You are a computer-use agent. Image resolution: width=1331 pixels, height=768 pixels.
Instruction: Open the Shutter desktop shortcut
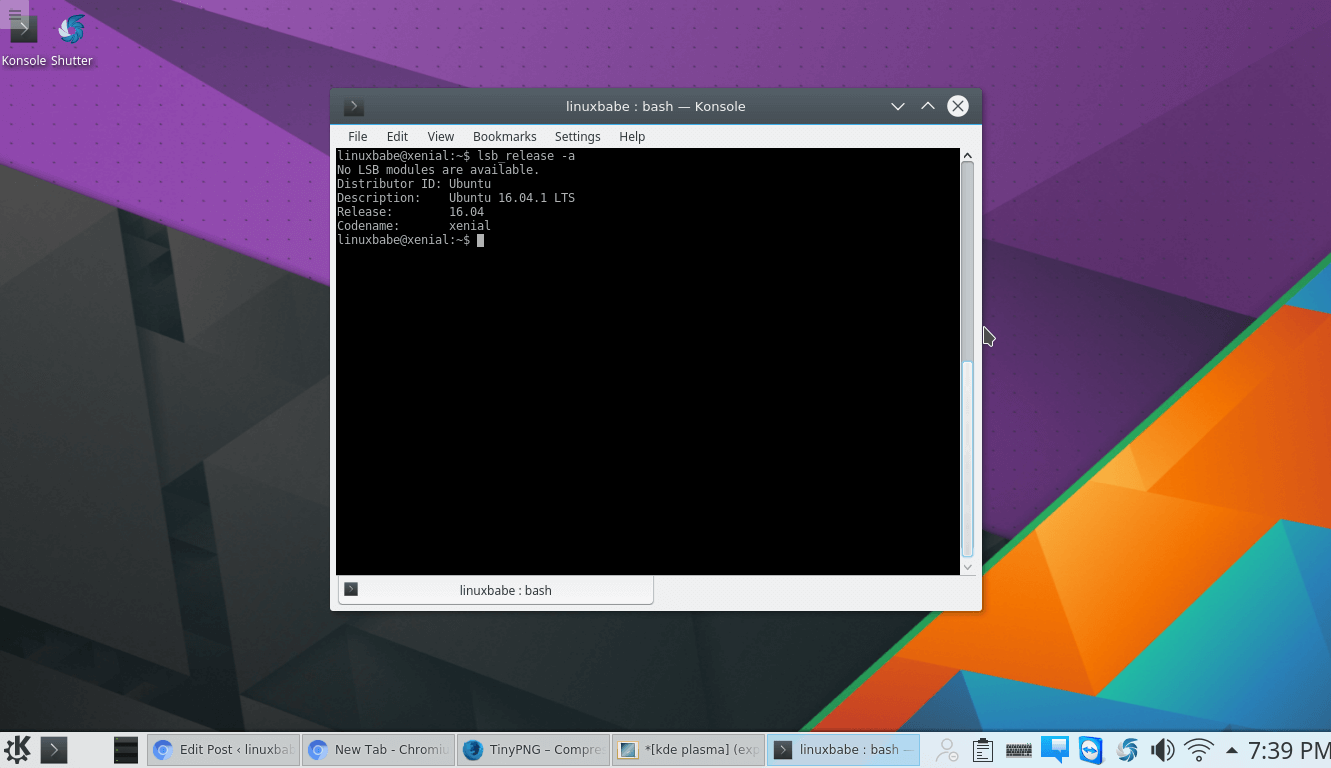point(72,31)
